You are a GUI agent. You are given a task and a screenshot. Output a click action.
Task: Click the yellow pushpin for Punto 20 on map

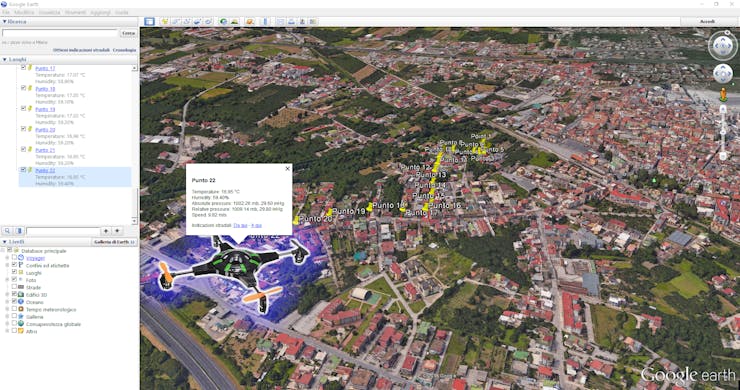pyautogui.click(x=296, y=220)
